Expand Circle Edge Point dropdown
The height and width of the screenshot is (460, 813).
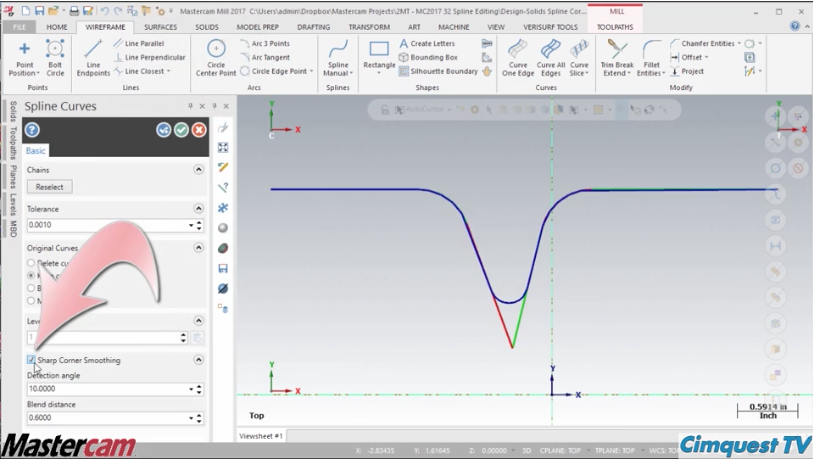[x=312, y=72]
